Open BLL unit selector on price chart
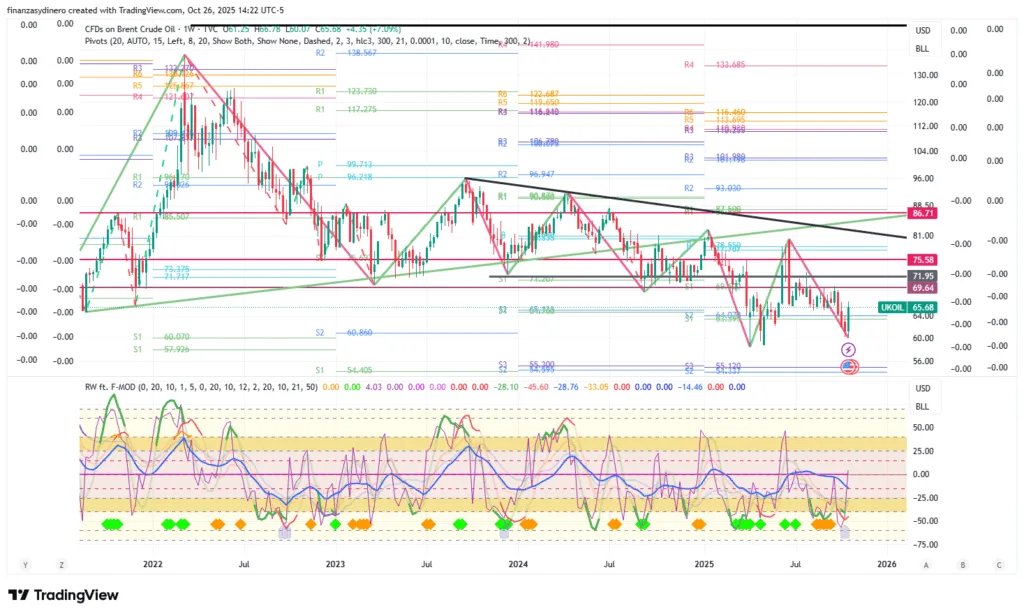Viewport: 1024px width, 616px height. tap(922, 47)
